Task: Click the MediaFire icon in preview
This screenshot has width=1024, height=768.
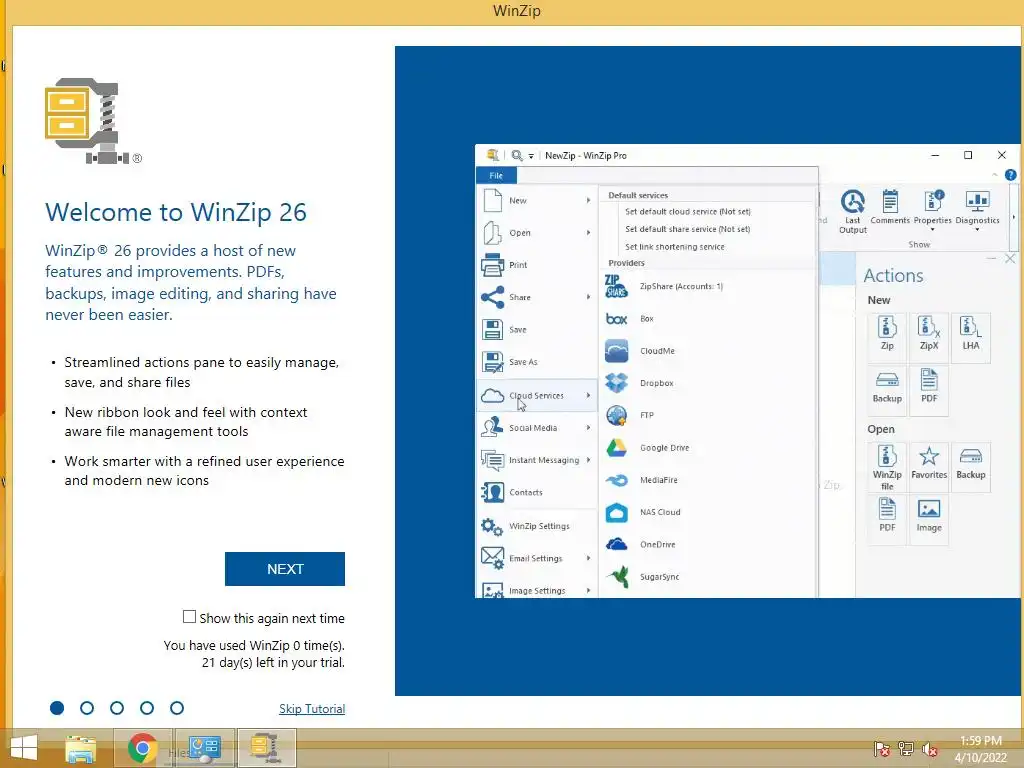Action: [616, 480]
